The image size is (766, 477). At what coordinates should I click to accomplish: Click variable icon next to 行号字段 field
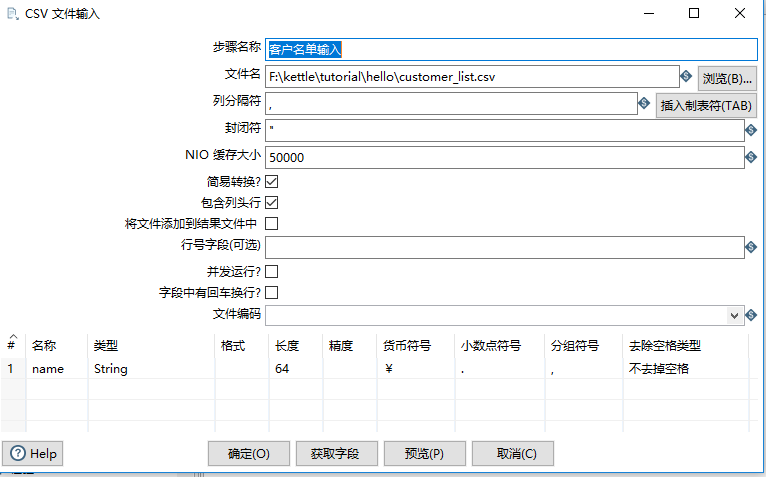[751, 247]
